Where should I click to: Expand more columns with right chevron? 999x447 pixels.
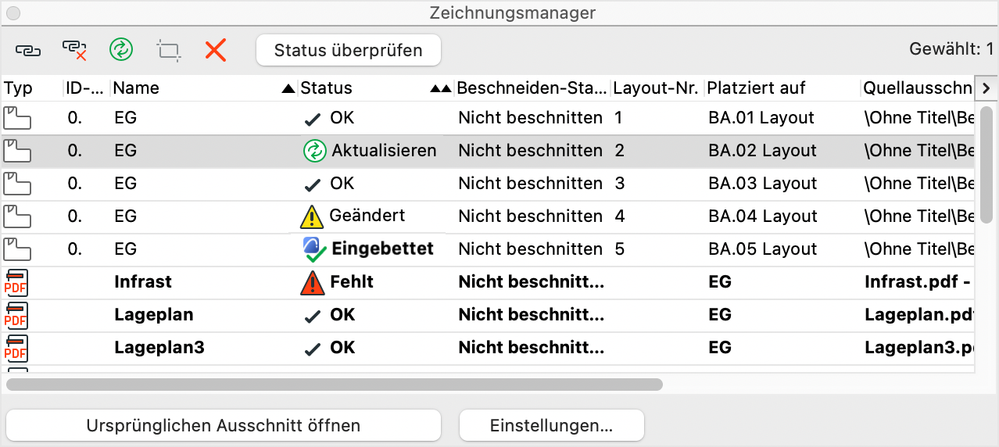pyautogui.click(x=985, y=88)
